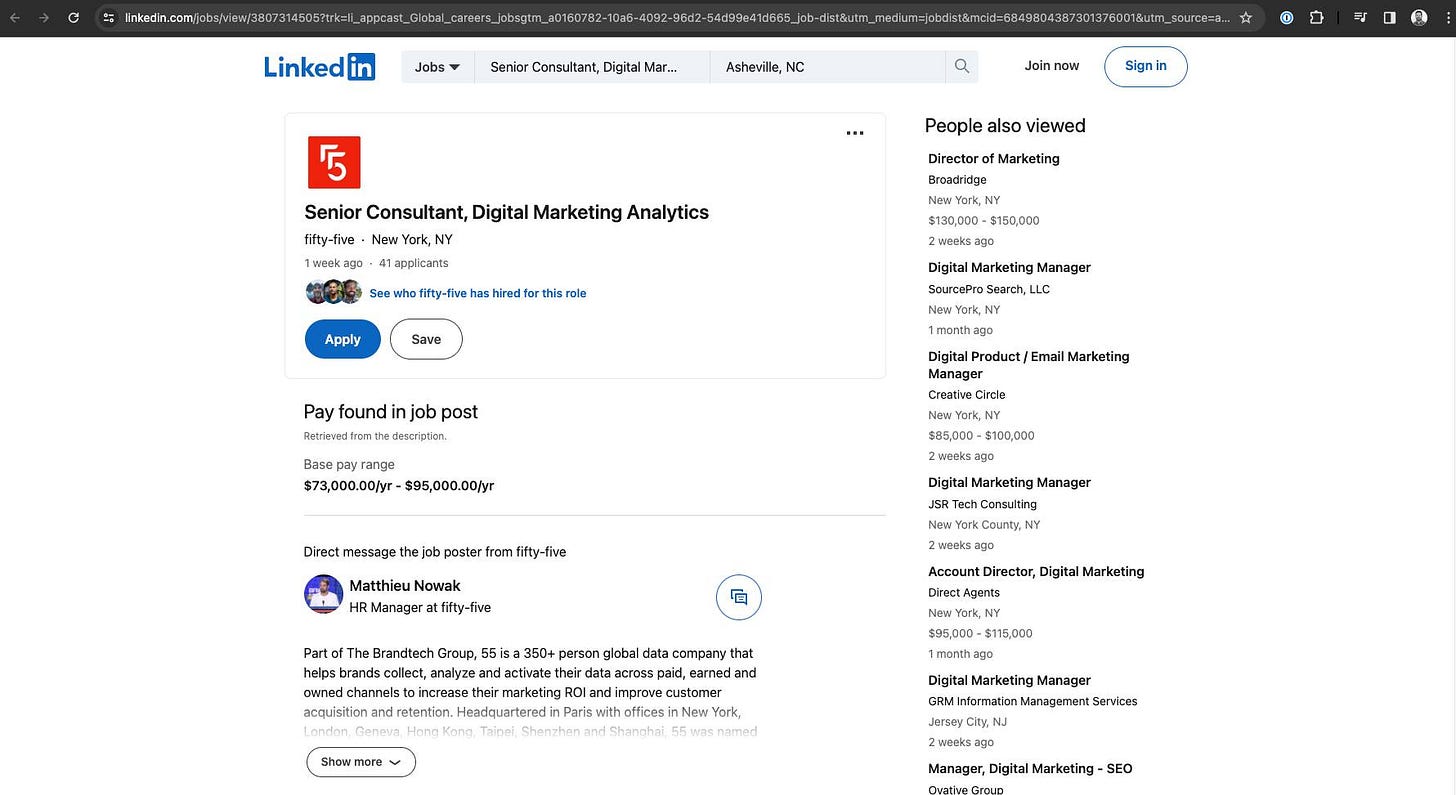Screen dimensions: 1456x795
Task: Open Manager, Digital Marketing - SEO job
Action: click(x=1030, y=768)
